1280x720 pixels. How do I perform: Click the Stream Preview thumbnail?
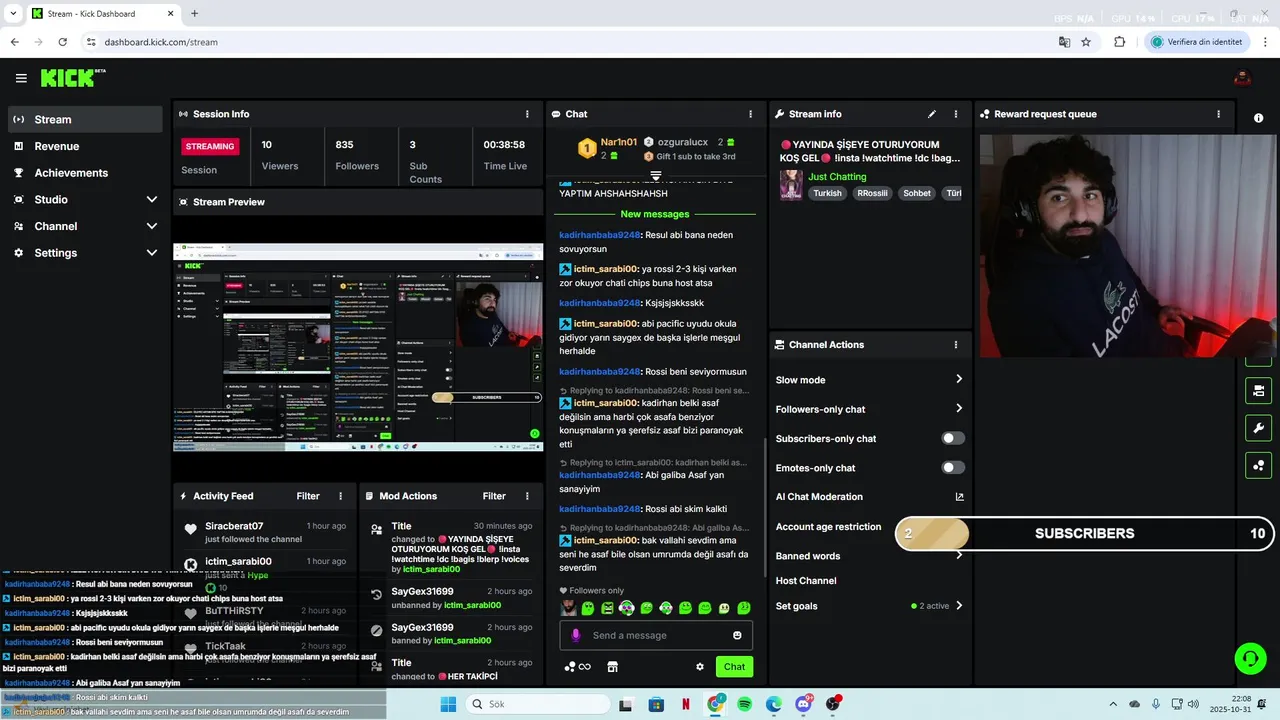[x=358, y=347]
